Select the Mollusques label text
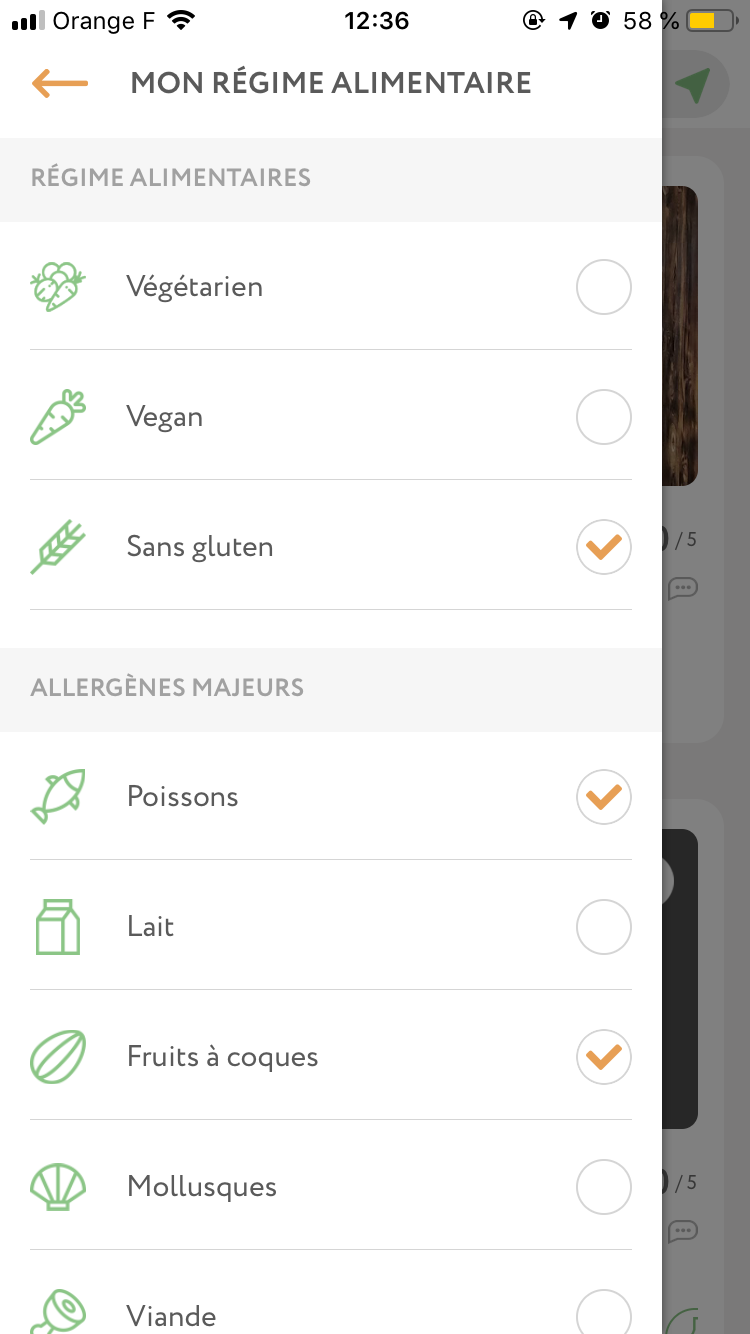Image resolution: width=750 pixels, height=1334 pixels. click(202, 1187)
